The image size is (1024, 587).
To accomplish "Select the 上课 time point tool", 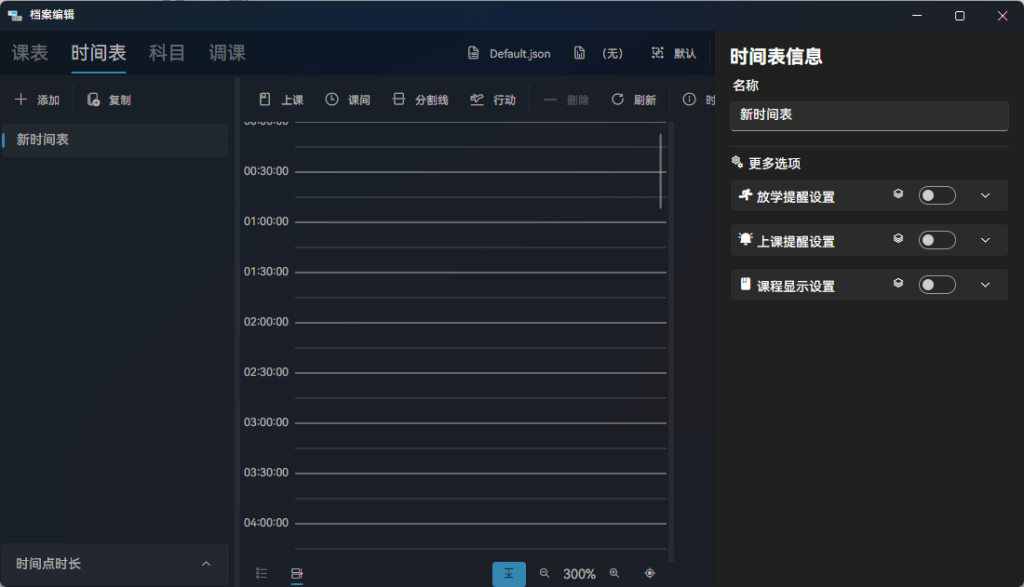I will click(280, 99).
